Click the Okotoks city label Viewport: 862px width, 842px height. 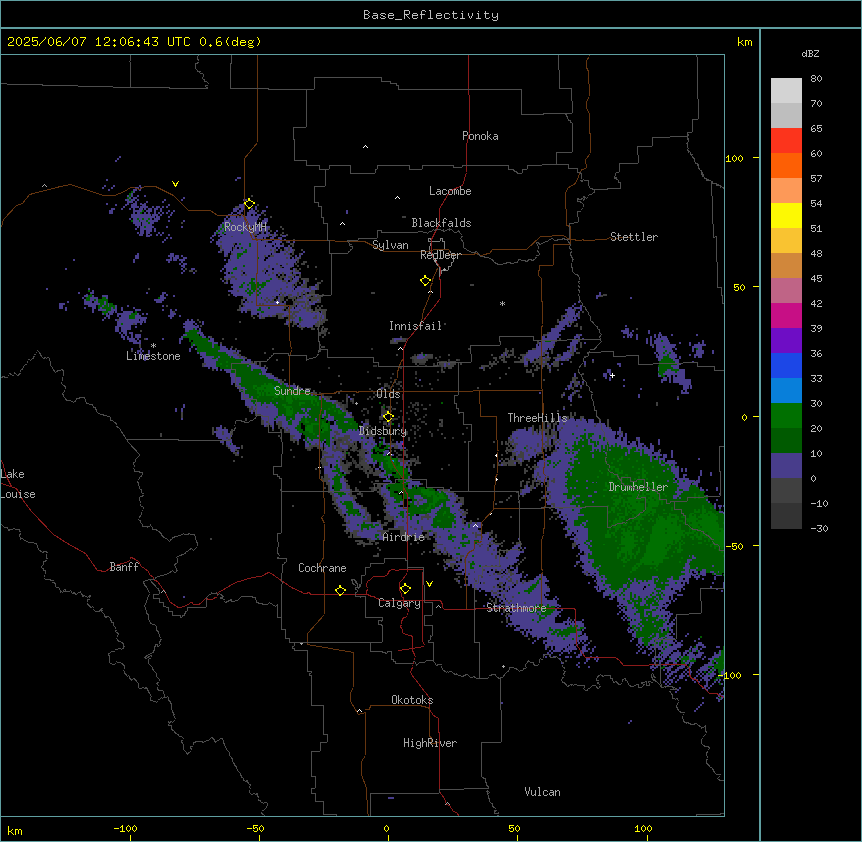point(412,700)
